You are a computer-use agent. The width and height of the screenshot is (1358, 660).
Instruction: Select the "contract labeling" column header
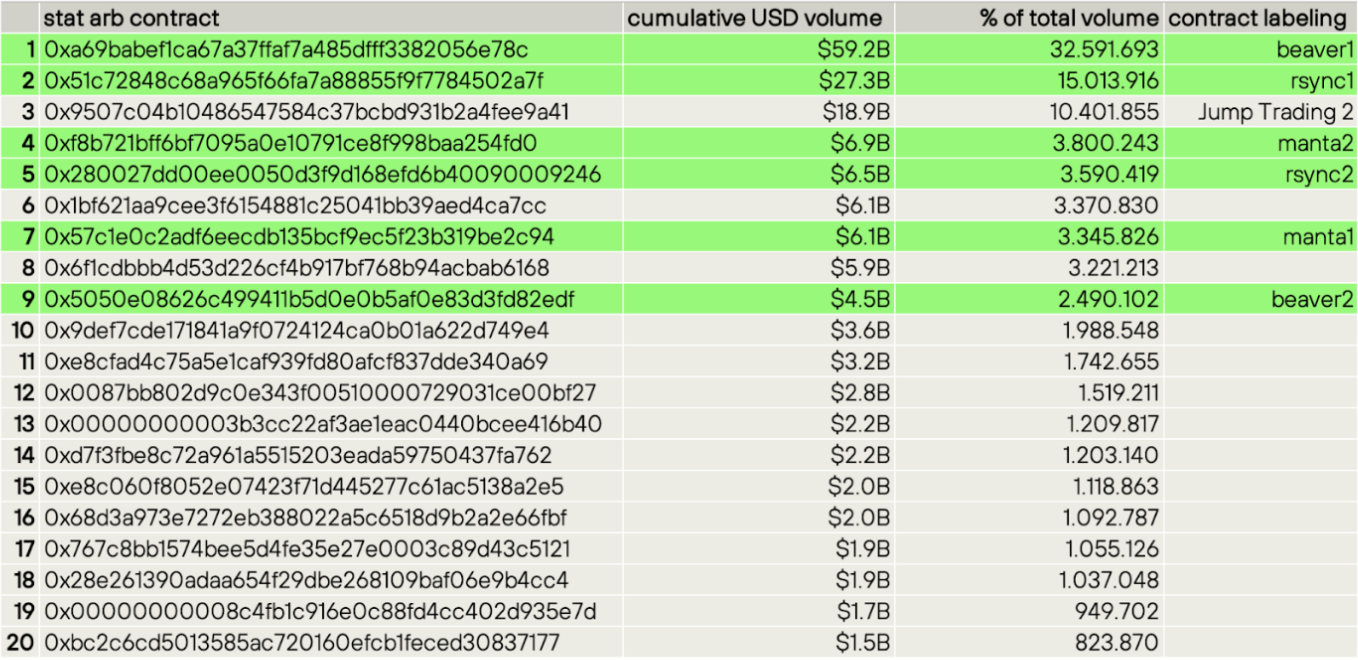[1257, 18]
